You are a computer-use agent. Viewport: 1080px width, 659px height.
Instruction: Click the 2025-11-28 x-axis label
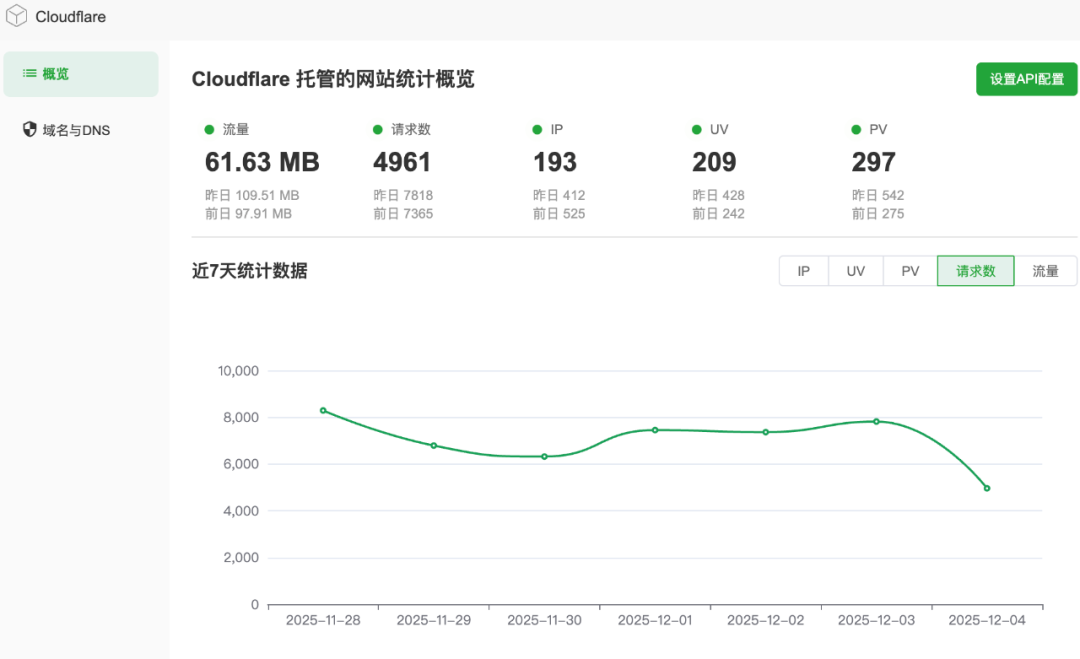323,620
